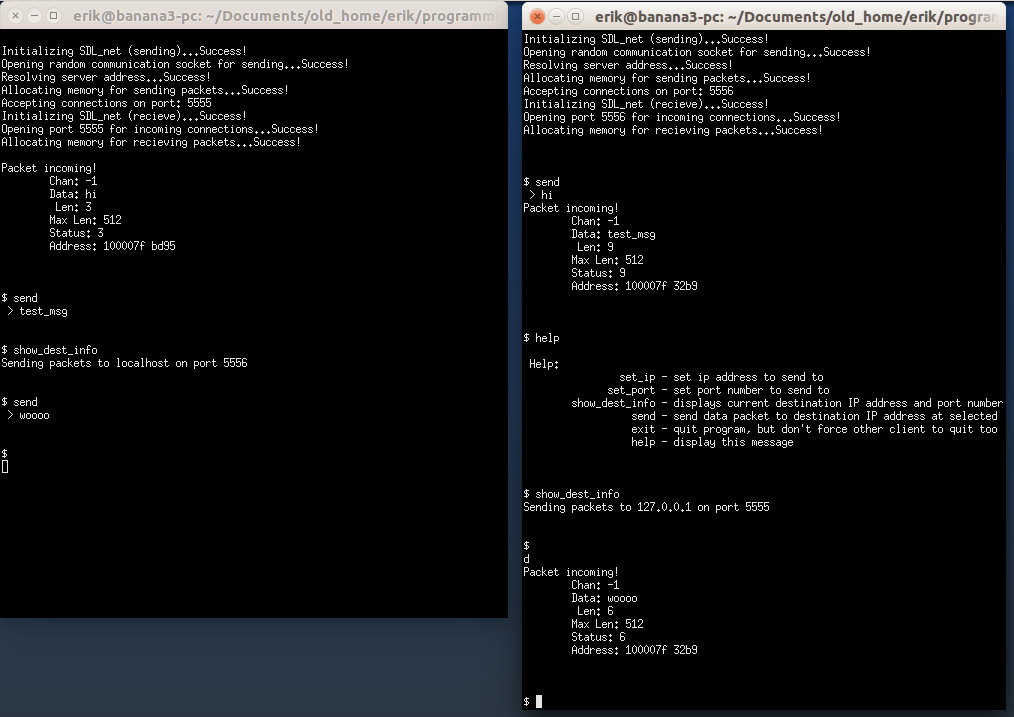
Task: Click the 'set_ip' help entry in right terminal
Action: [721, 377]
